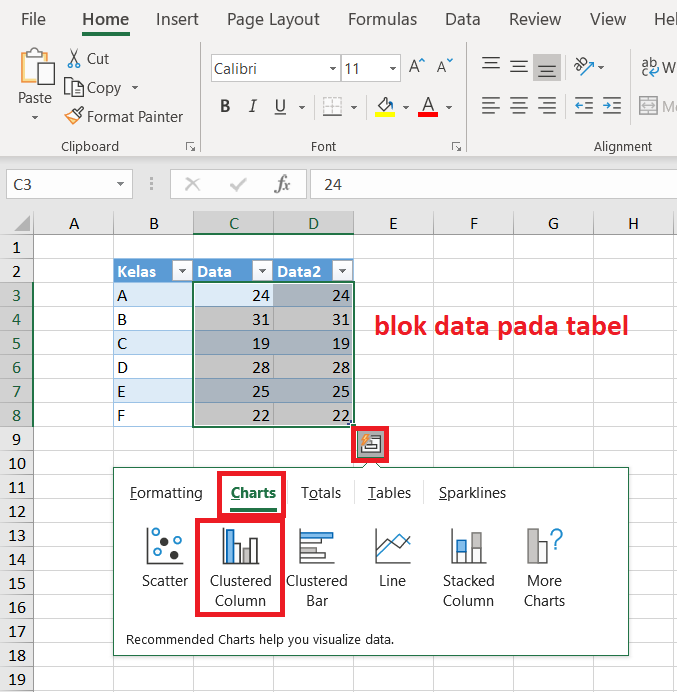Image resolution: width=677 pixels, height=692 pixels.
Task: Apply the yellow highlight fill color
Action: point(385,107)
